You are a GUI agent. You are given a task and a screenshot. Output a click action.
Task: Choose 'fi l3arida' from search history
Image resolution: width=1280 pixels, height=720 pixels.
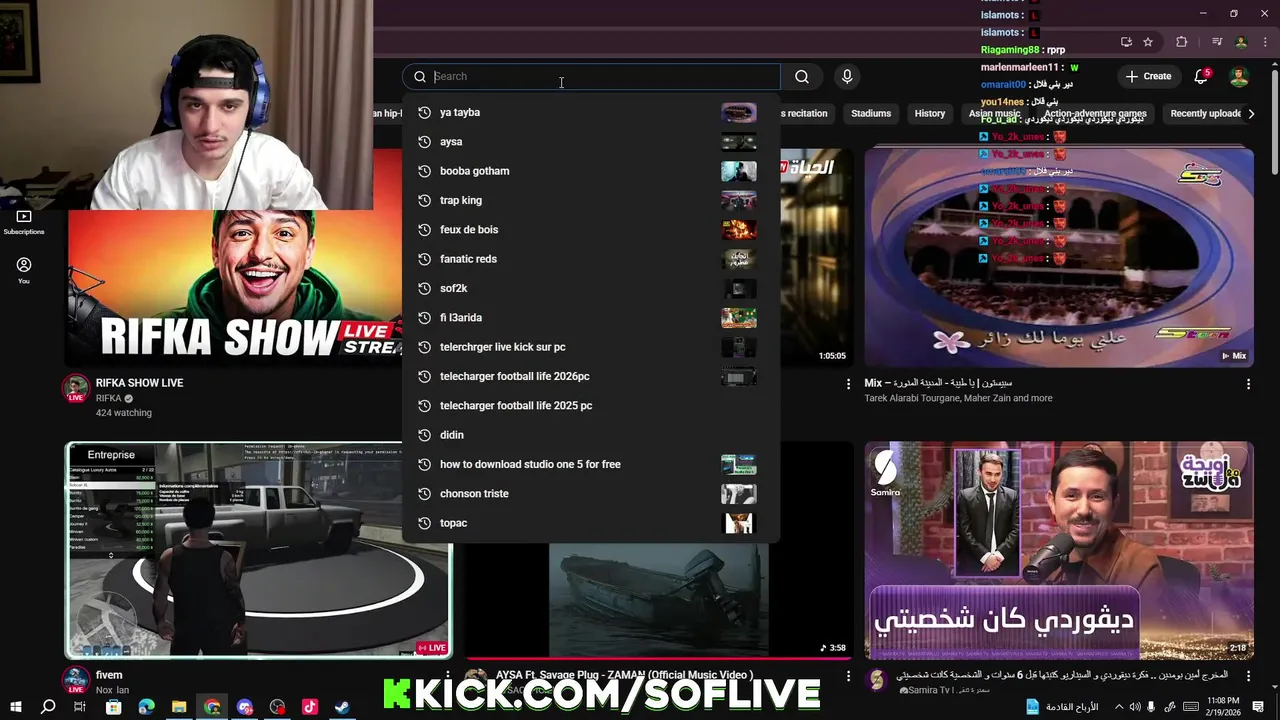point(590,318)
